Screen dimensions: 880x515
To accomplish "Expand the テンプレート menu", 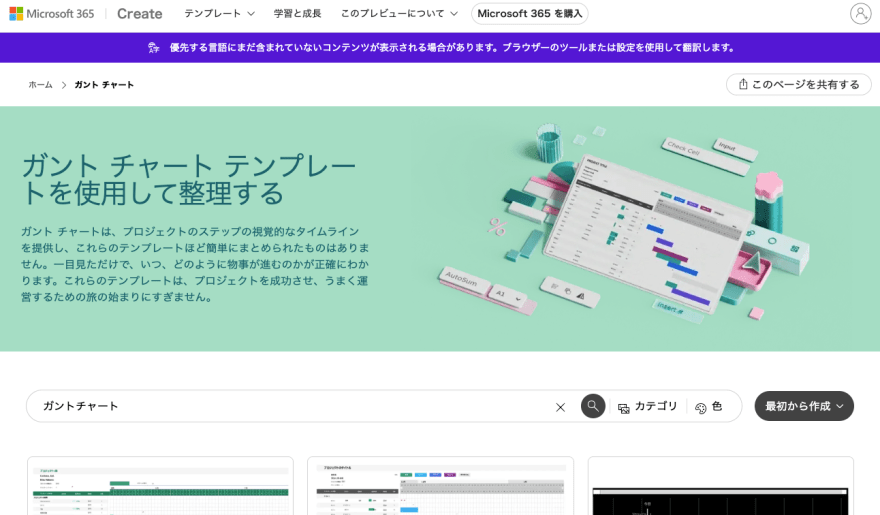I will (219, 13).
